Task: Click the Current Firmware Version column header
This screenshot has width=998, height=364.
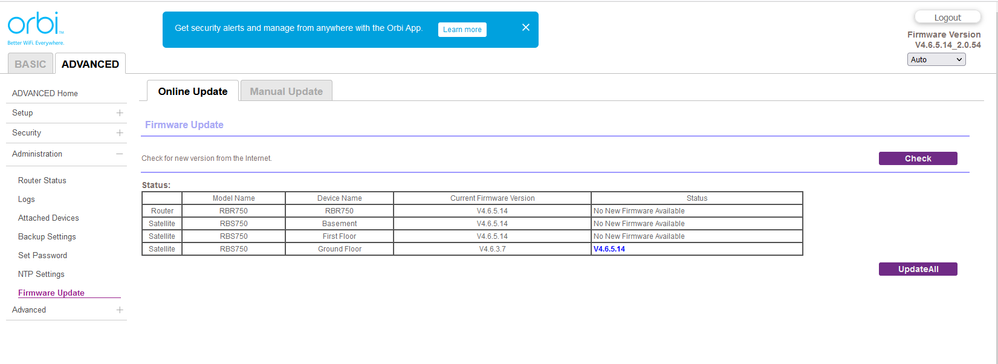Action: (x=492, y=199)
